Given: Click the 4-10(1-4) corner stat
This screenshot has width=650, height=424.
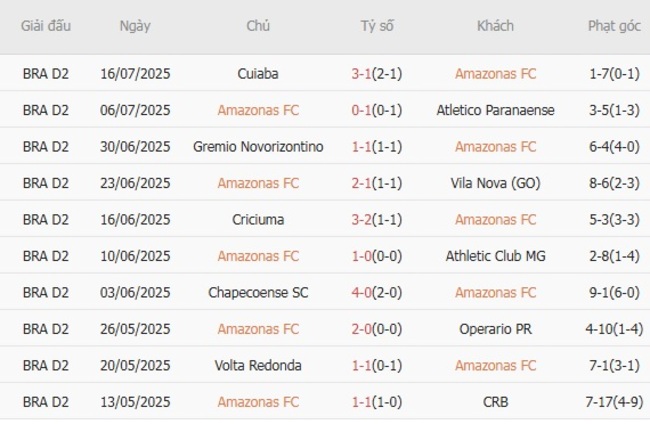Looking at the screenshot, I should coord(614,329).
